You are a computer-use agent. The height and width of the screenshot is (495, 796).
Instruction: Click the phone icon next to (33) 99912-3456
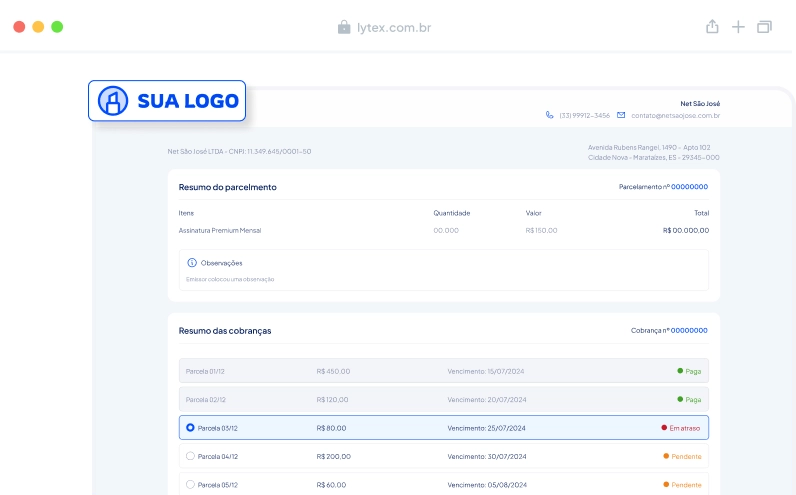[549, 115]
